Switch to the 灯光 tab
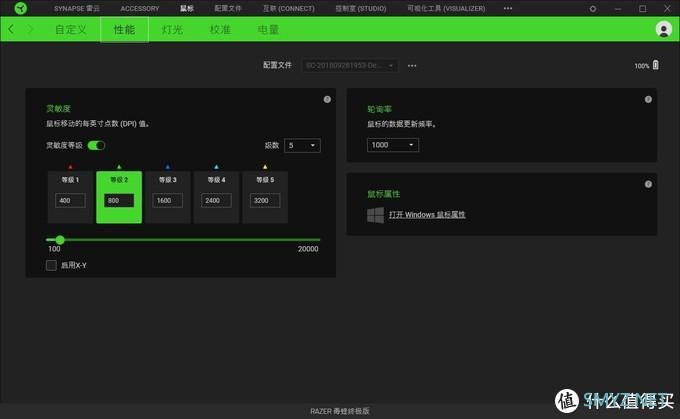Image resolution: width=680 pixels, height=419 pixels. [x=172, y=29]
